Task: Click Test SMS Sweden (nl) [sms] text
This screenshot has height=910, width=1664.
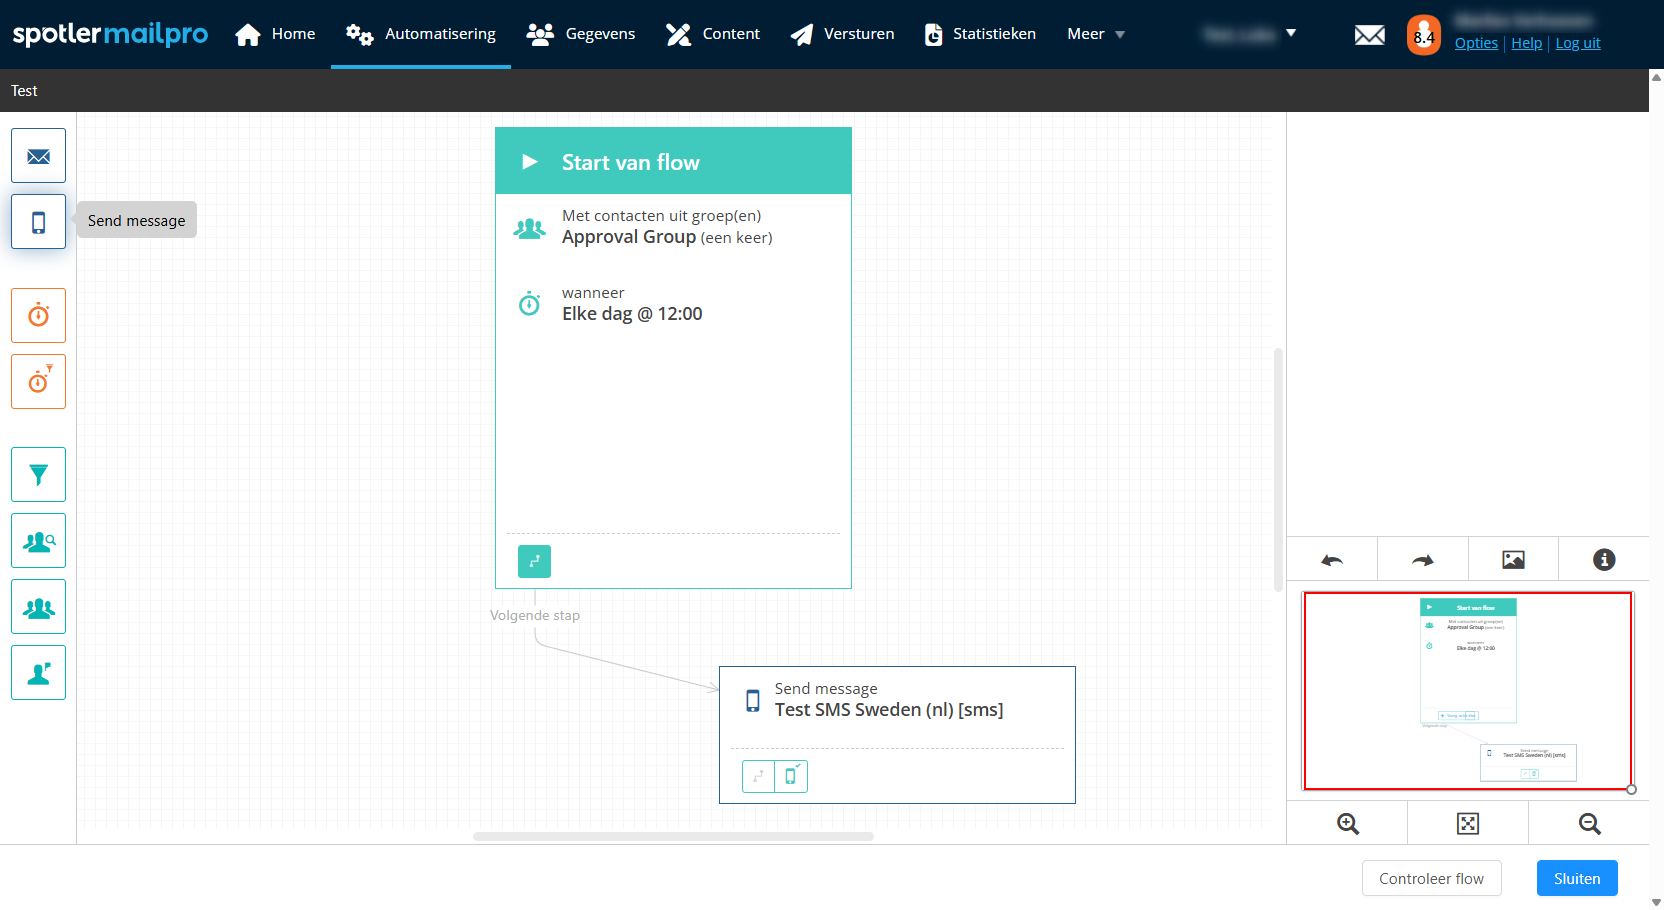Action: point(889,710)
